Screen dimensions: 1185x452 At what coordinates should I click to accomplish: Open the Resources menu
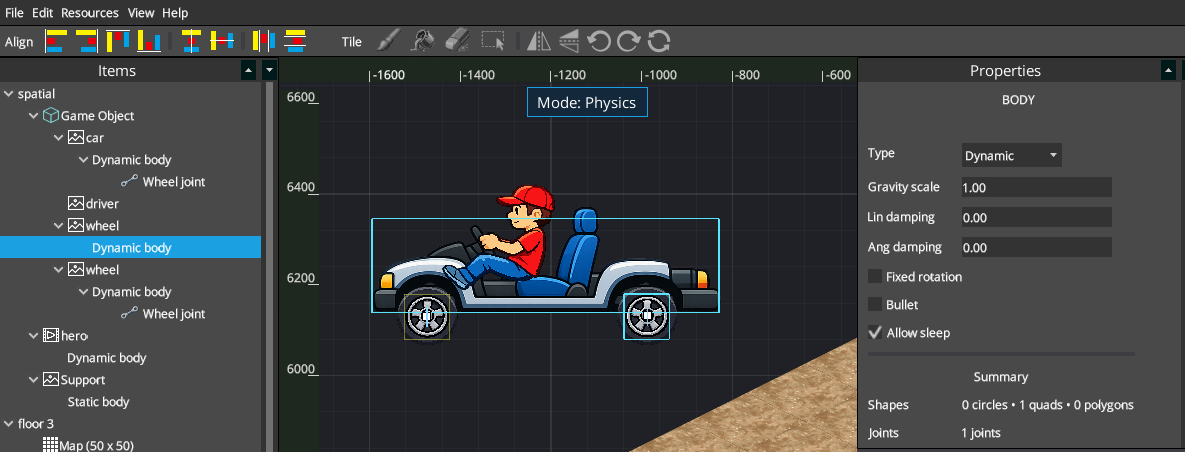click(90, 13)
